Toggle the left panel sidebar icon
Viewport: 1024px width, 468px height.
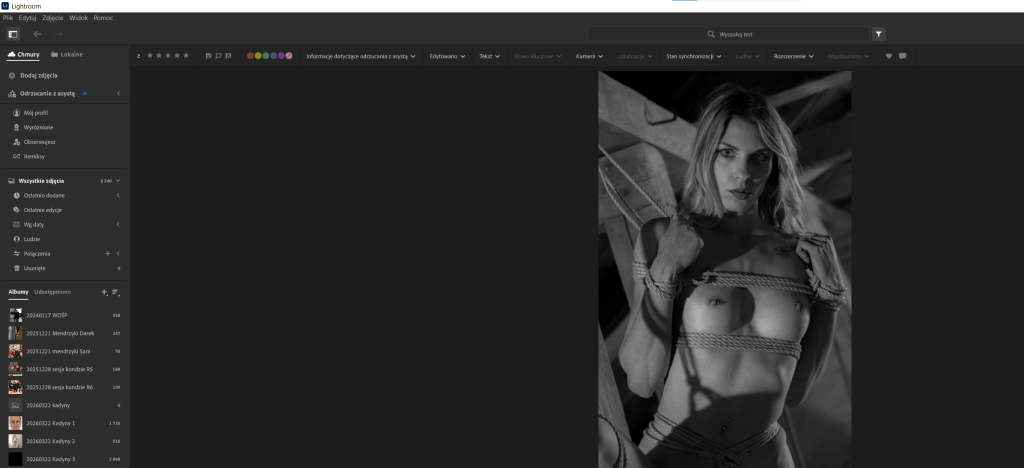pos(13,34)
